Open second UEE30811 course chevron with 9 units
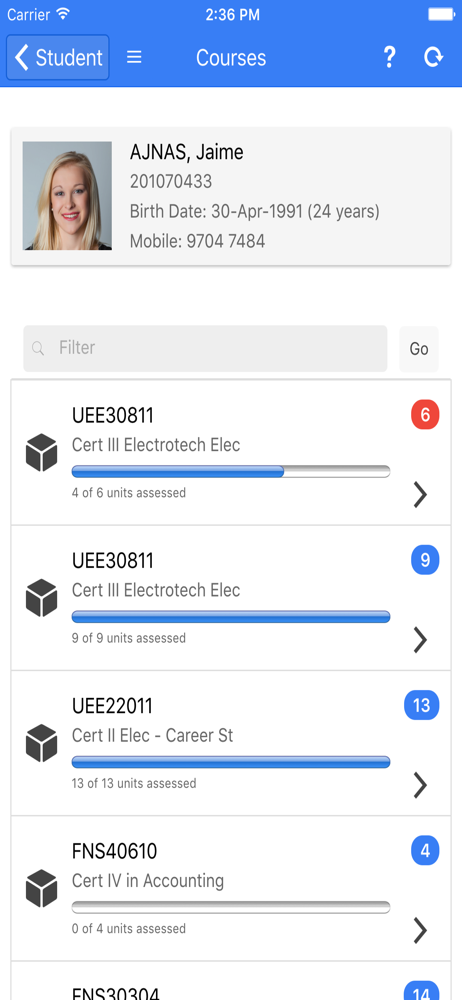This screenshot has width=462, height=1000. [x=420, y=640]
